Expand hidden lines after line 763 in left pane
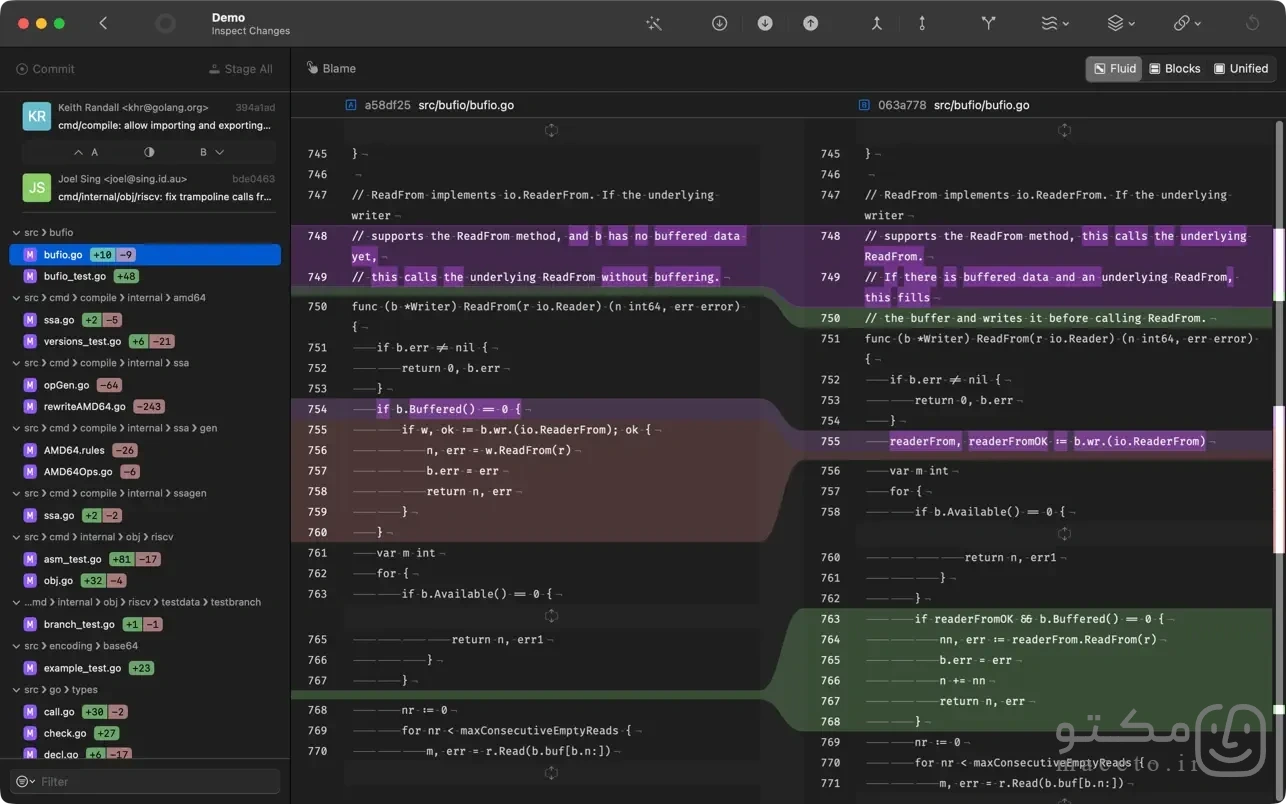The width and height of the screenshot is (1286, 804). pos(551,616)
